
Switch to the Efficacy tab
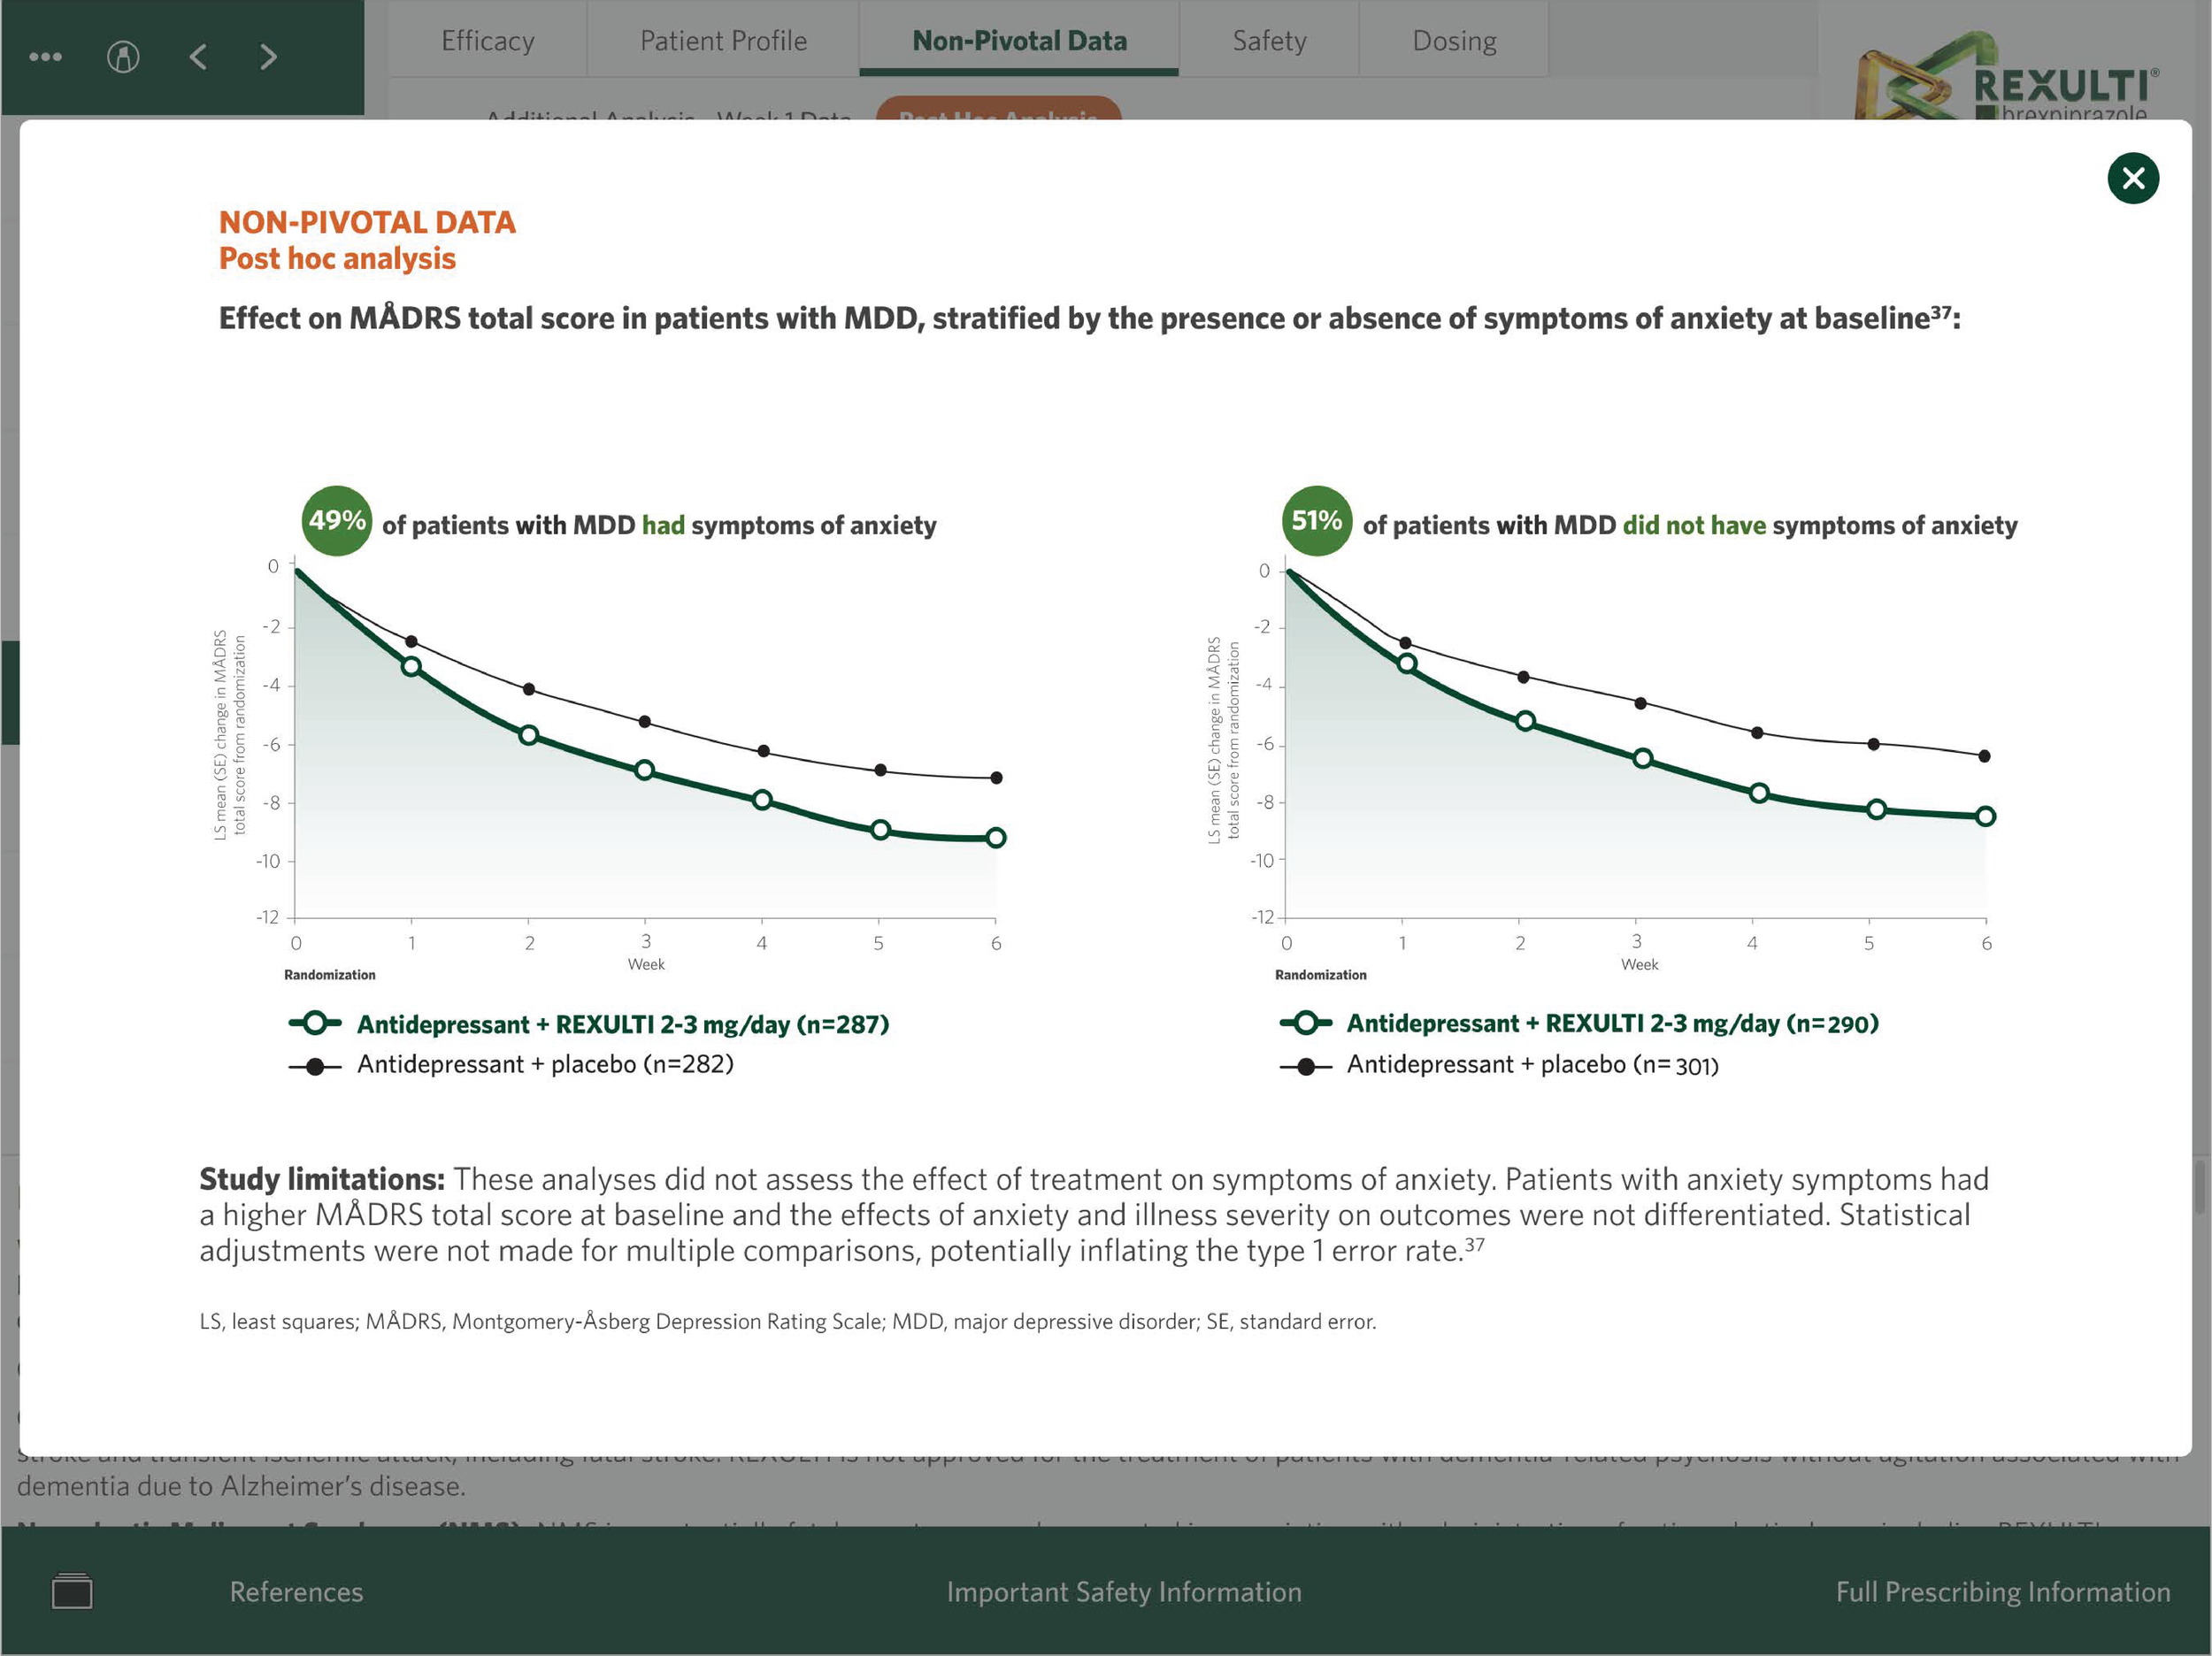pyautogui.click(x=488, y=40)
